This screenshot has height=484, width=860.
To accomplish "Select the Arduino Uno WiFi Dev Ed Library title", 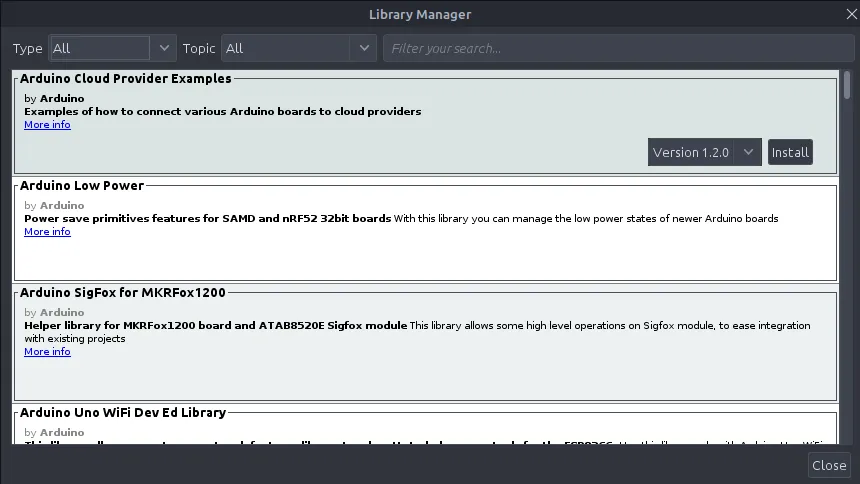I will coord(123,413).
